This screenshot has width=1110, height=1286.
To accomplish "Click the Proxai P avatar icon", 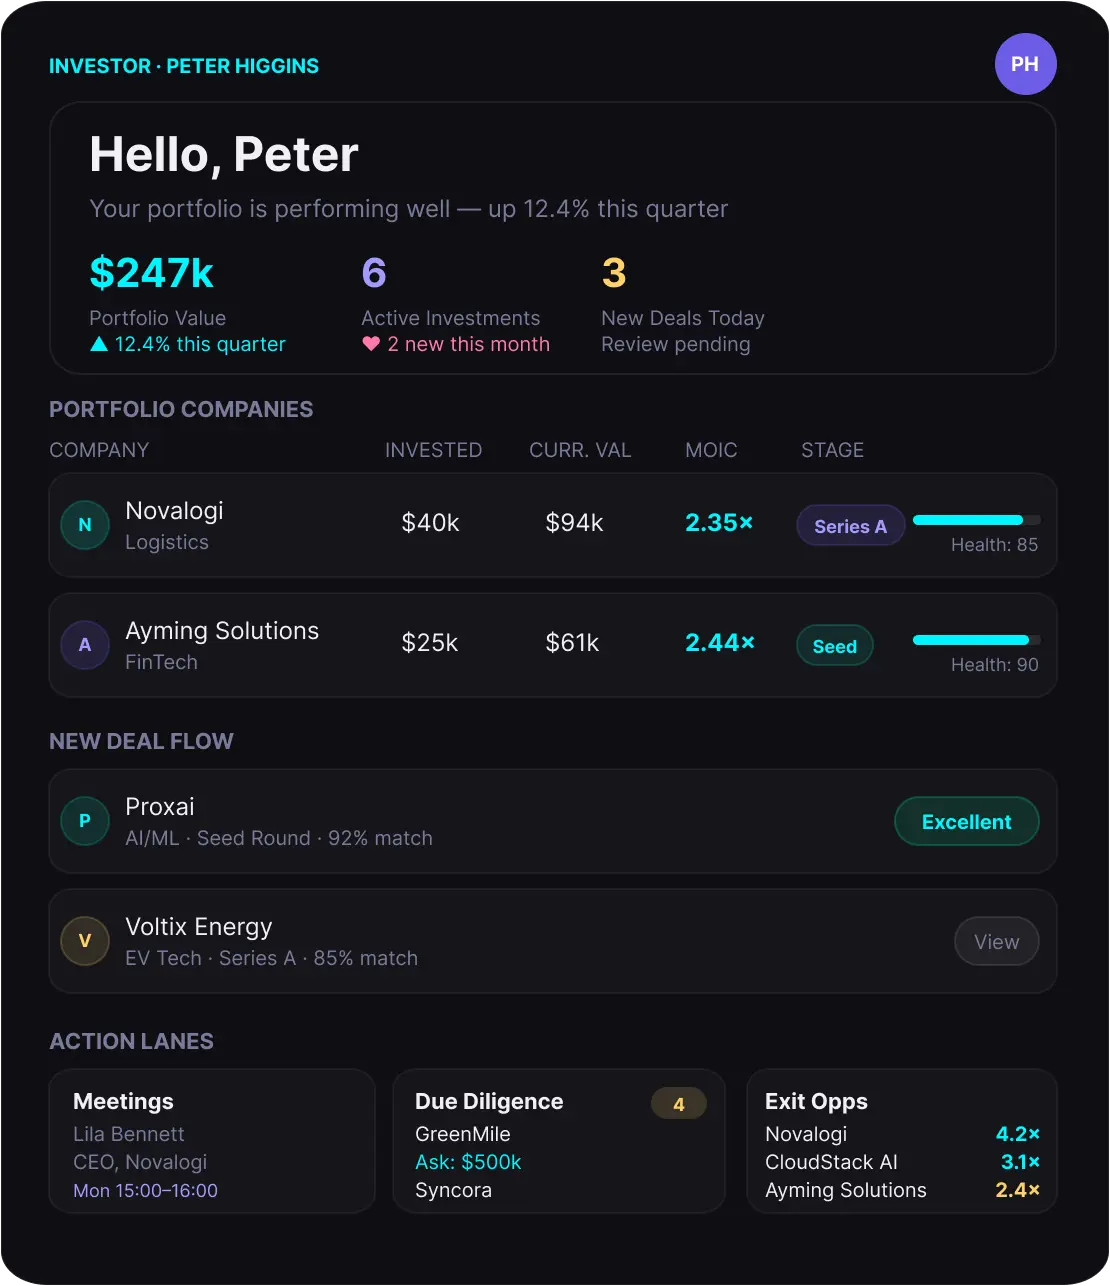I will click(85, 821).
